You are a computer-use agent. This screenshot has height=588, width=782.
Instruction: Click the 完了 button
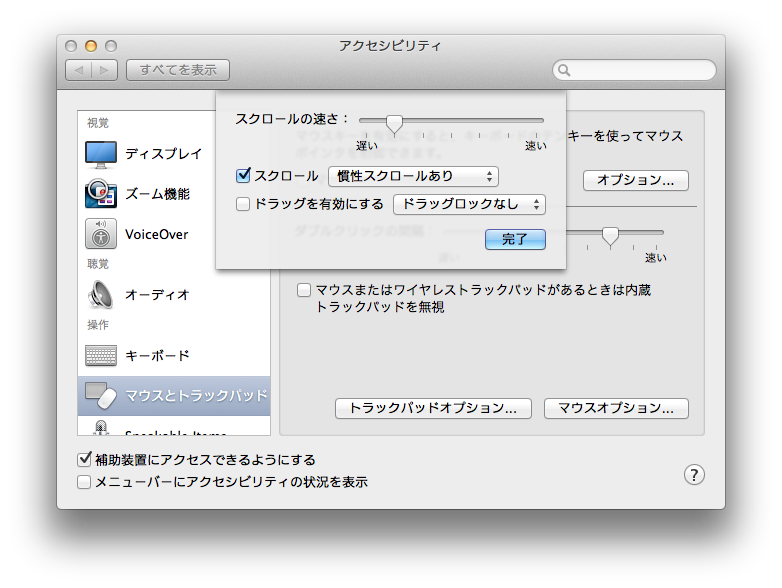[515, 239]
